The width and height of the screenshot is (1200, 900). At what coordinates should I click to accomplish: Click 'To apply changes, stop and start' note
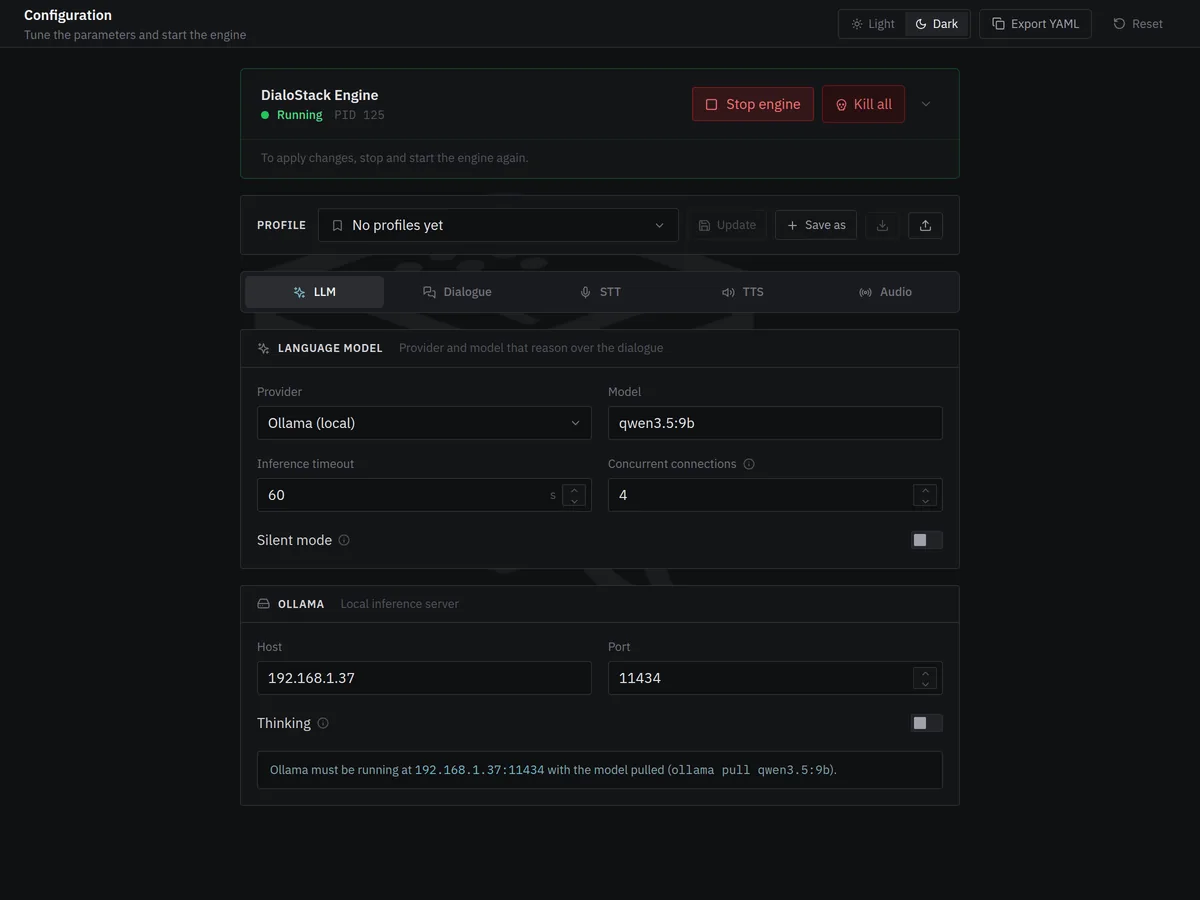point(395,158)
